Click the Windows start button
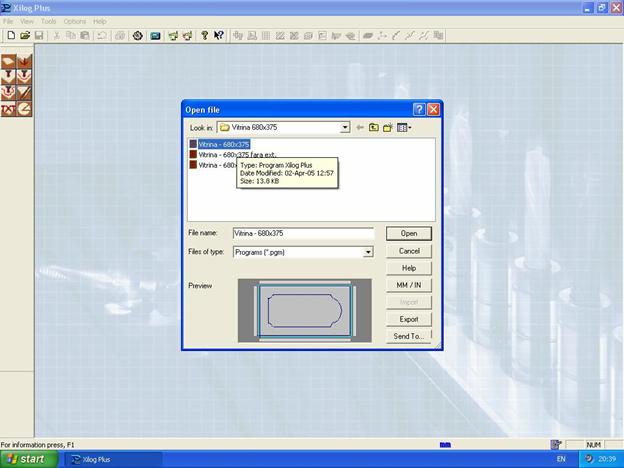 click(27, 459)
